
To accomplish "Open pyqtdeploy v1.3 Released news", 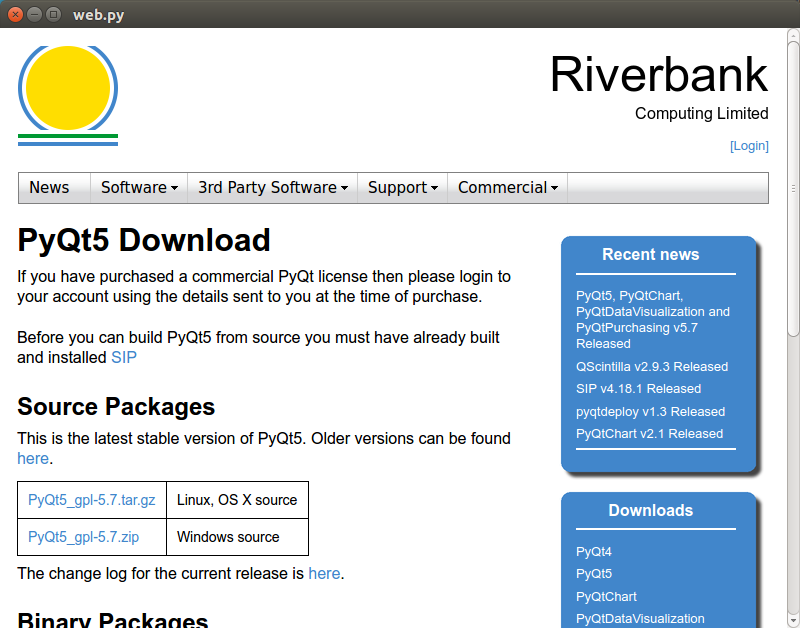I will (x=650, y=412).
